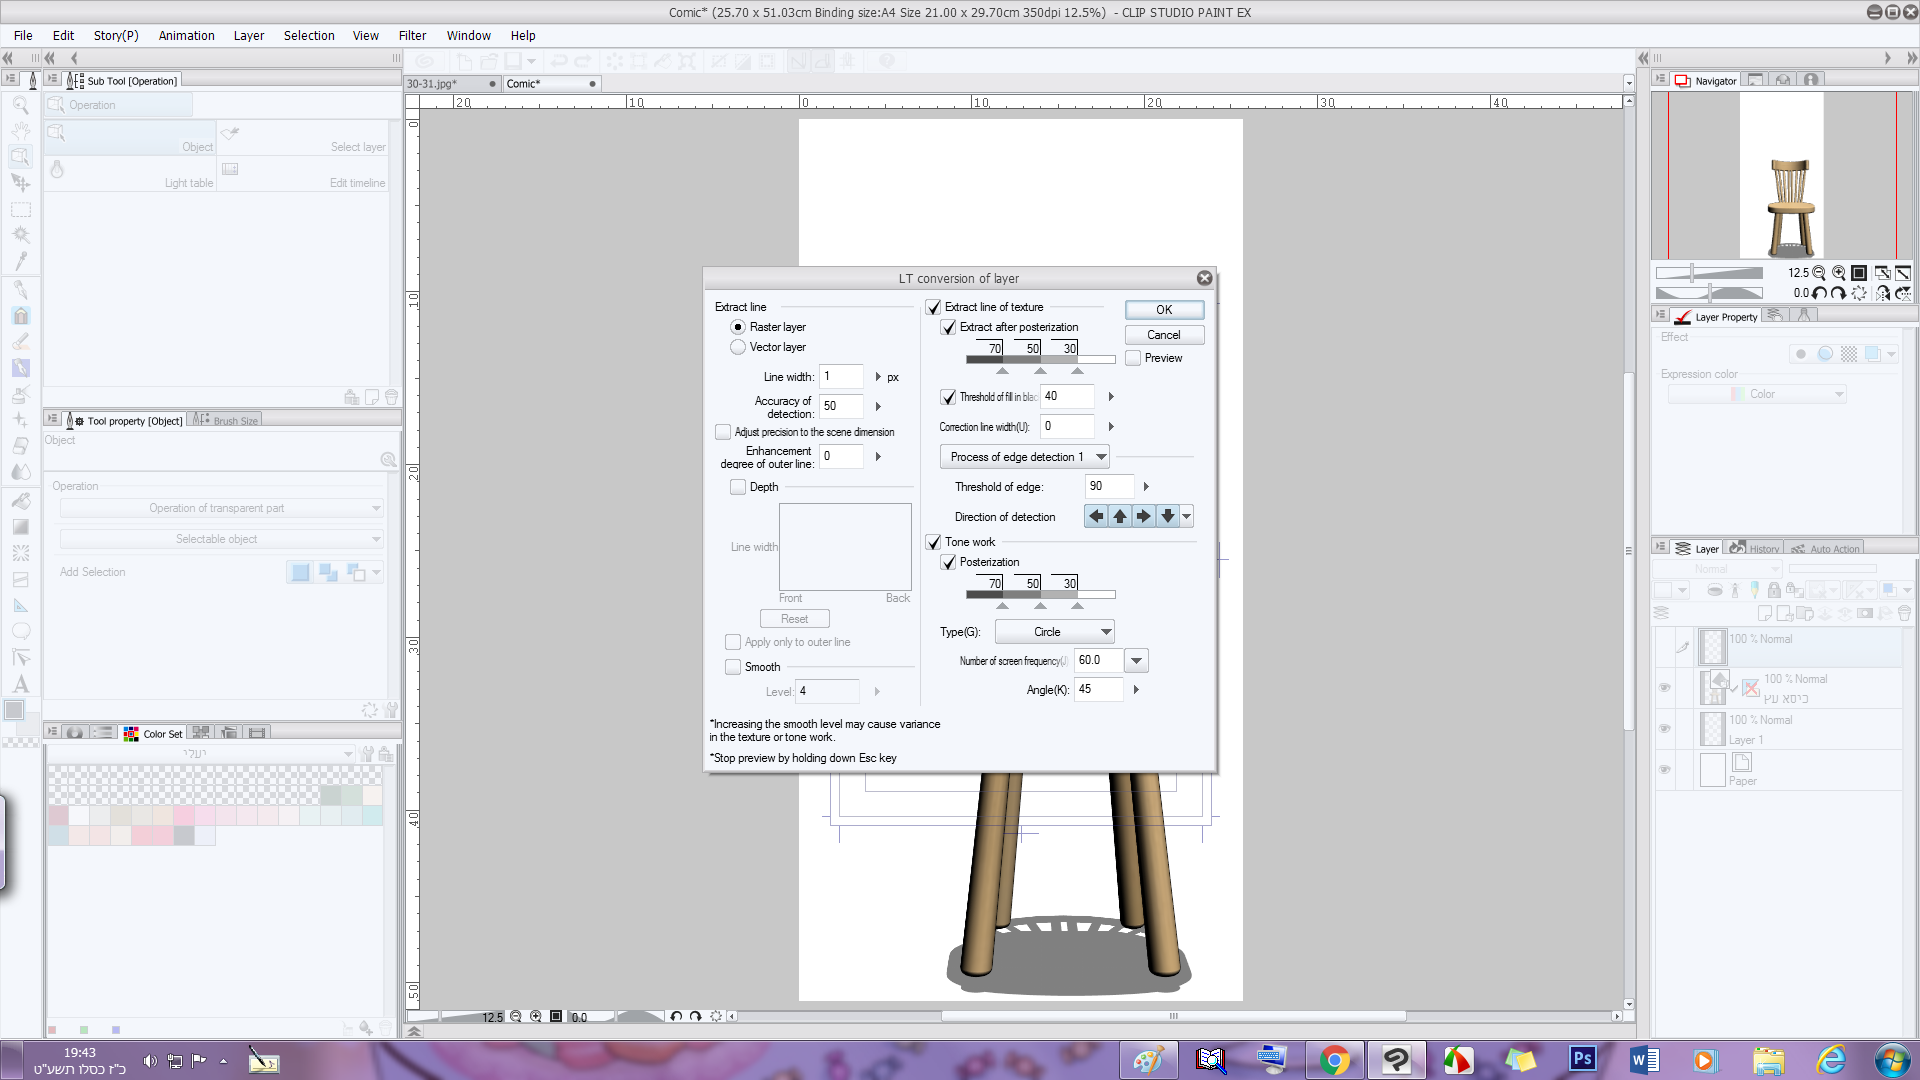Click the Navigator zoom in icon
This screenshot has width=1920, height=1080.
pos(1839,273)
